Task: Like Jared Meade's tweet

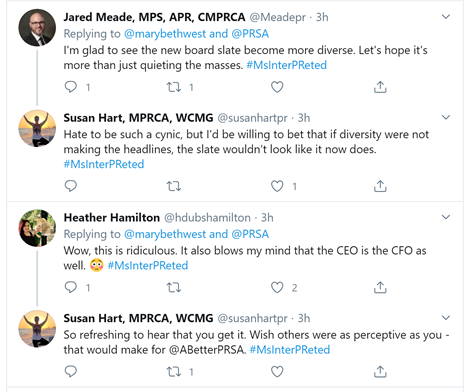Action: [x=277, y=87]
